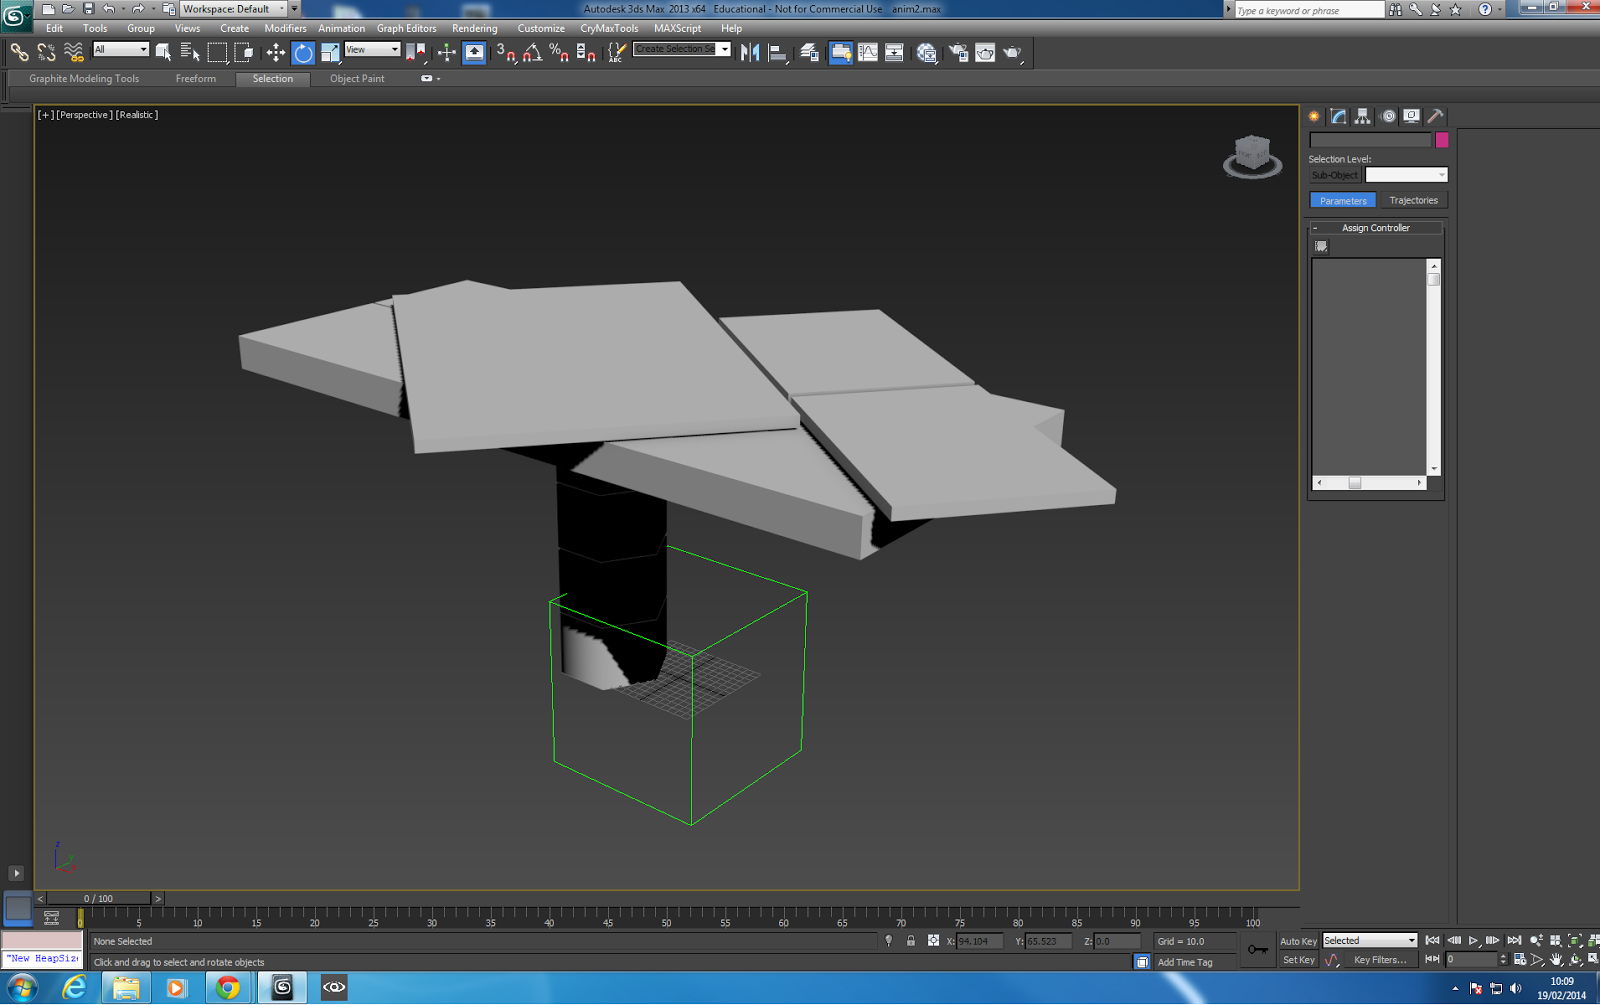Open the Modifiers menu

click(285, 28)
